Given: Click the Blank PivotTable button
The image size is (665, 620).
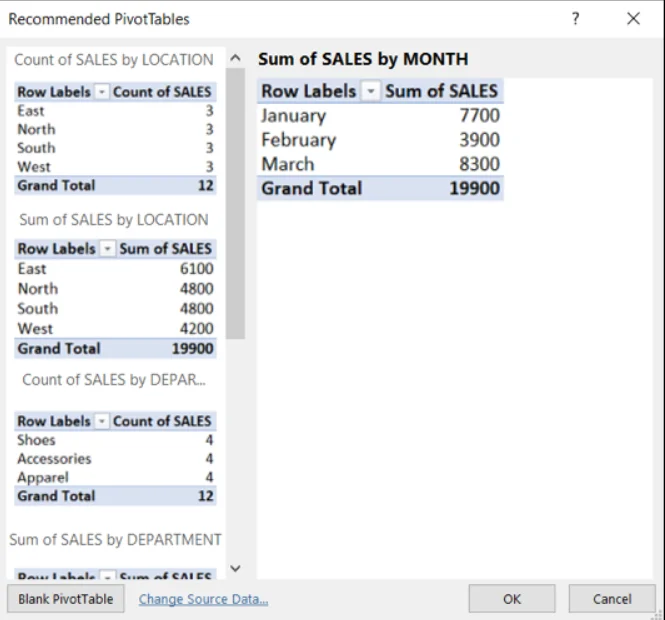Looking at the screenshot, I should click(66, 599).
